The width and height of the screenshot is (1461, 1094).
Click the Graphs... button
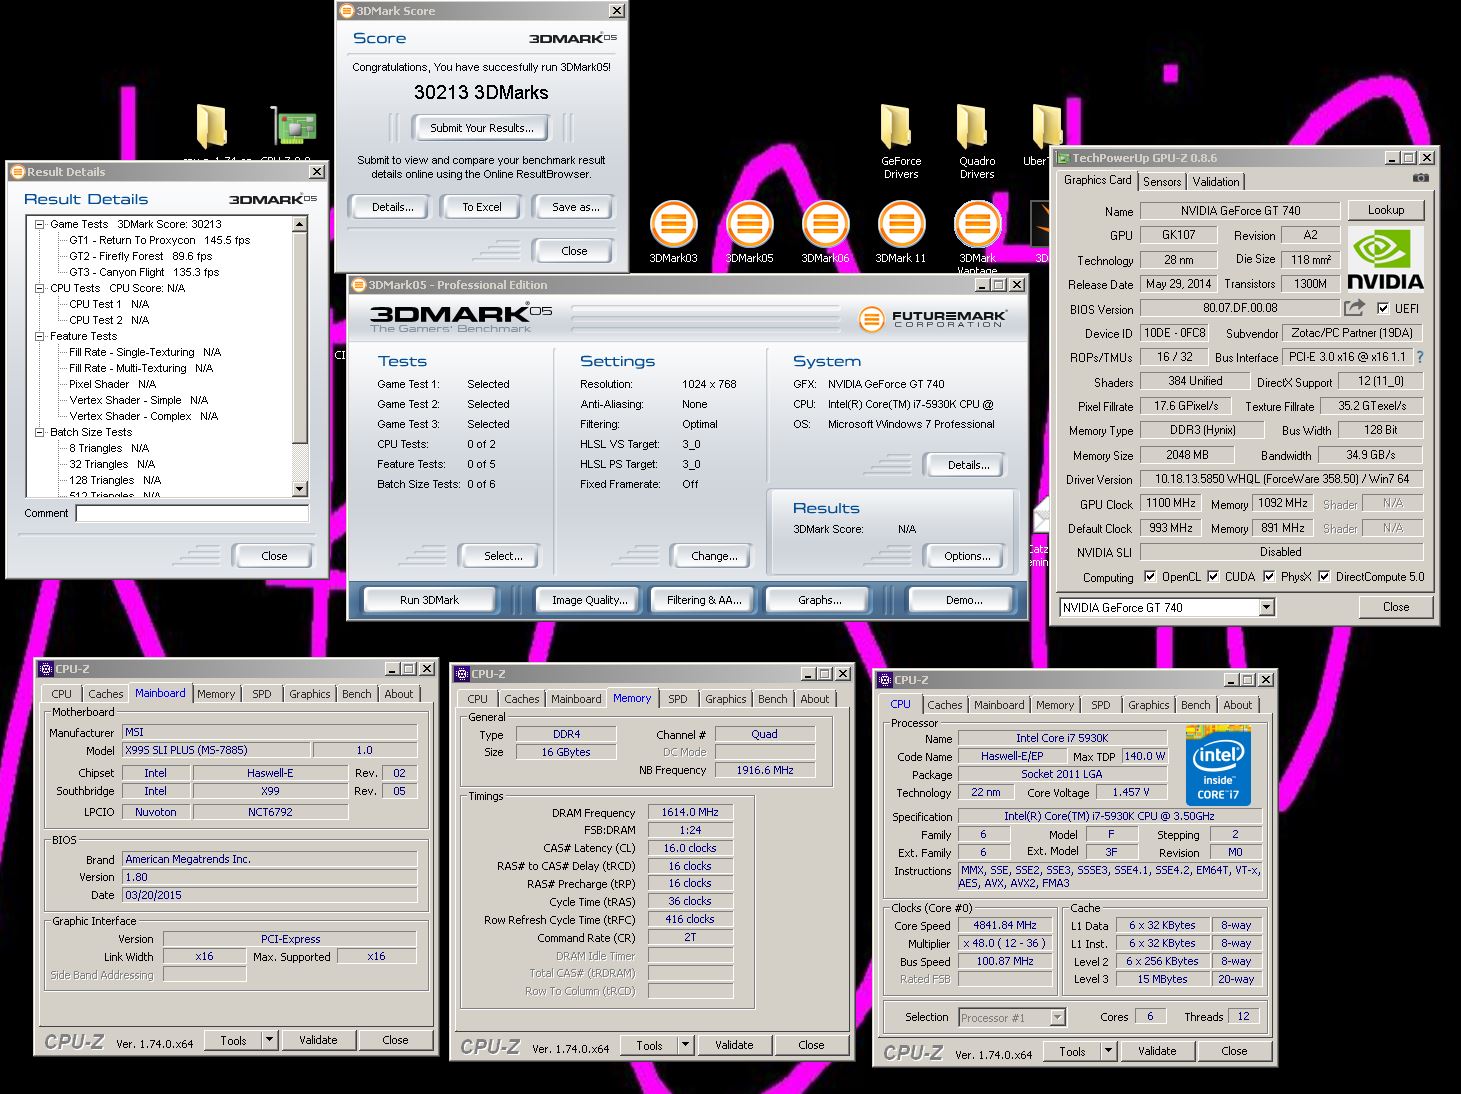coord(819,600)
